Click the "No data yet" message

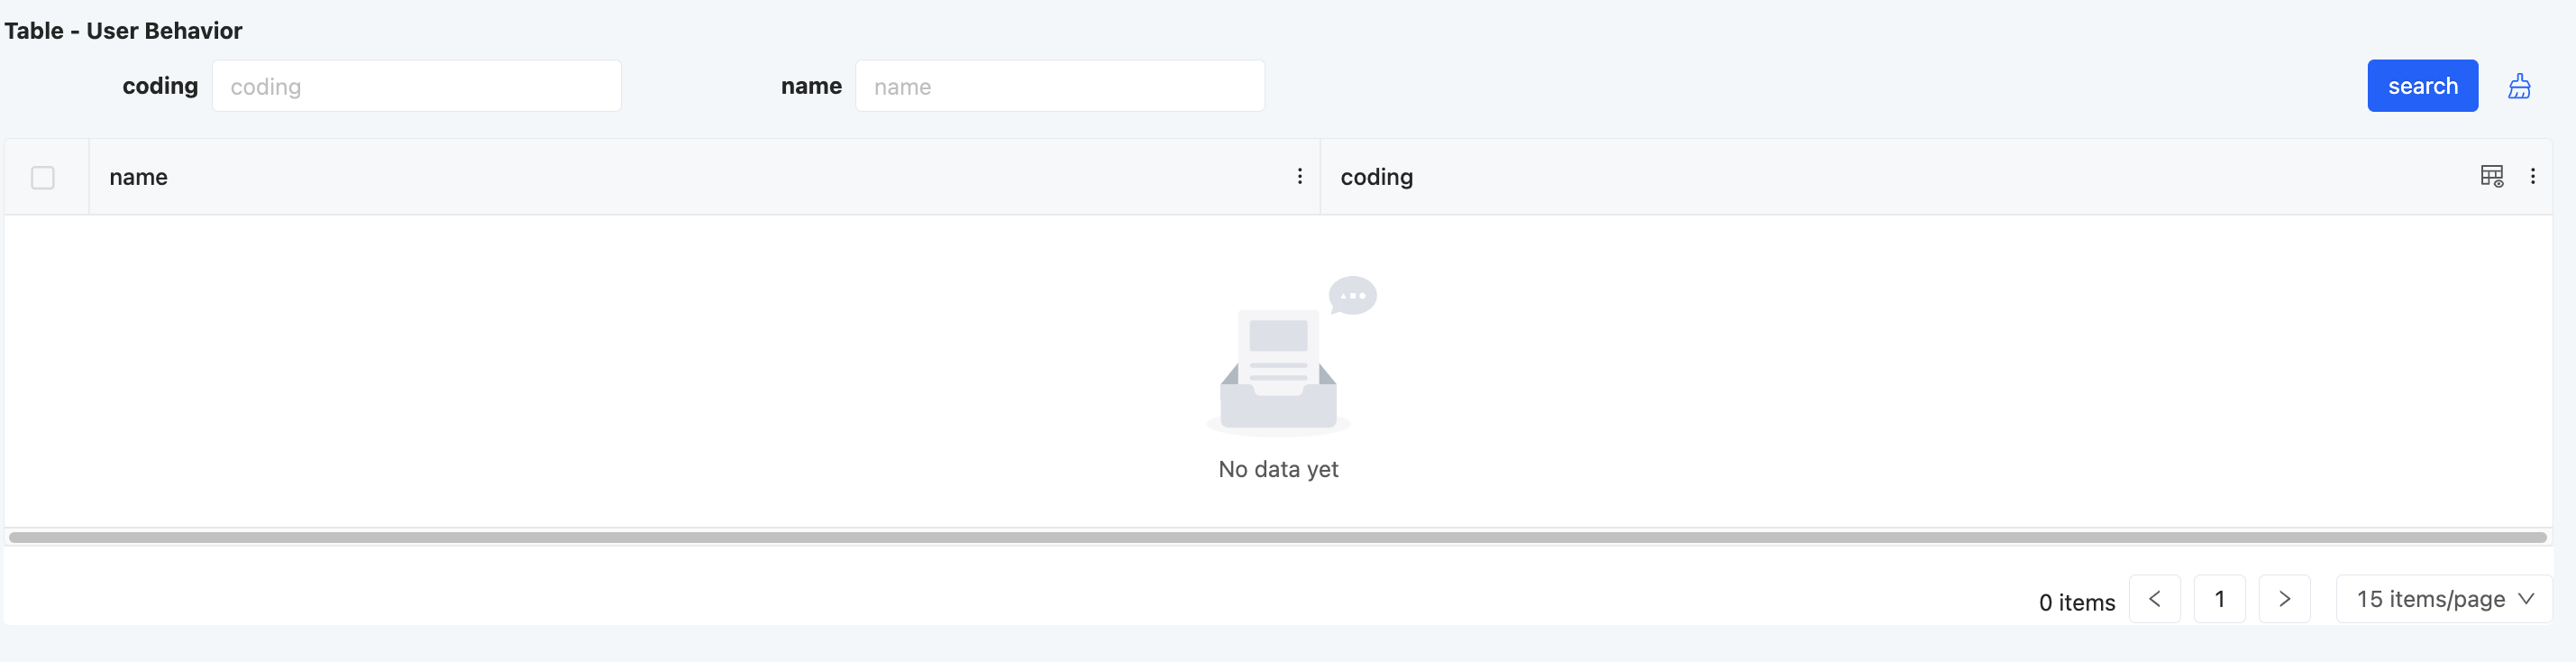(1278, 469)
